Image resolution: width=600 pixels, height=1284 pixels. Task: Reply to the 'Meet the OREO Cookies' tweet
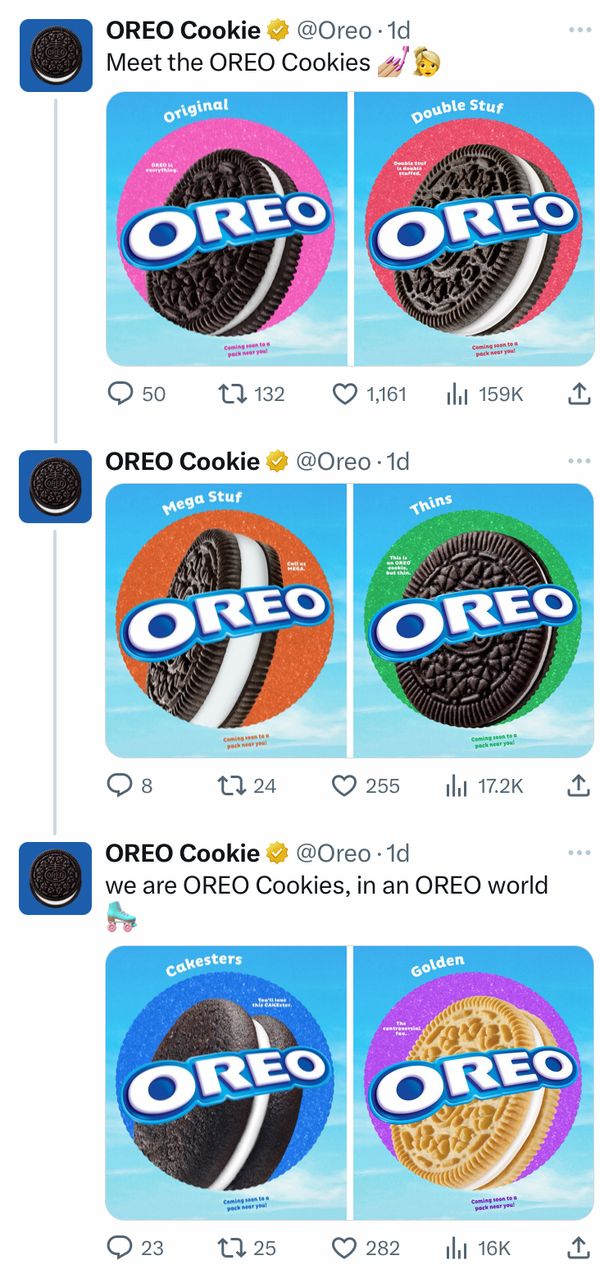[x=136, y=394]
